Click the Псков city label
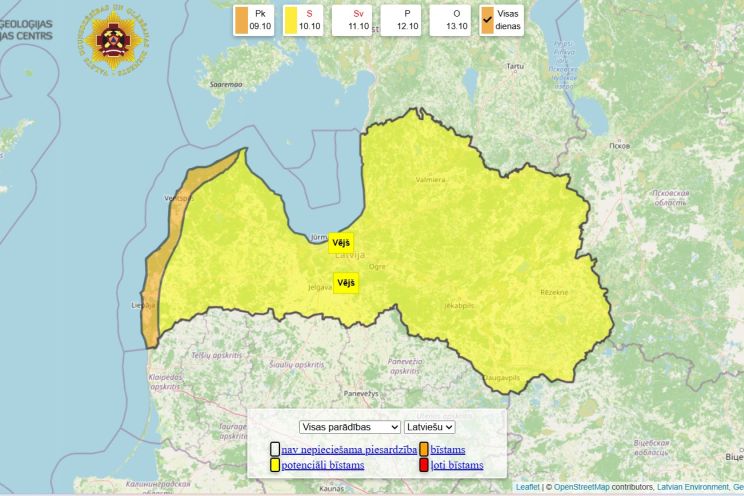This screenshot has height=496, width=744. tap(620, 146)
